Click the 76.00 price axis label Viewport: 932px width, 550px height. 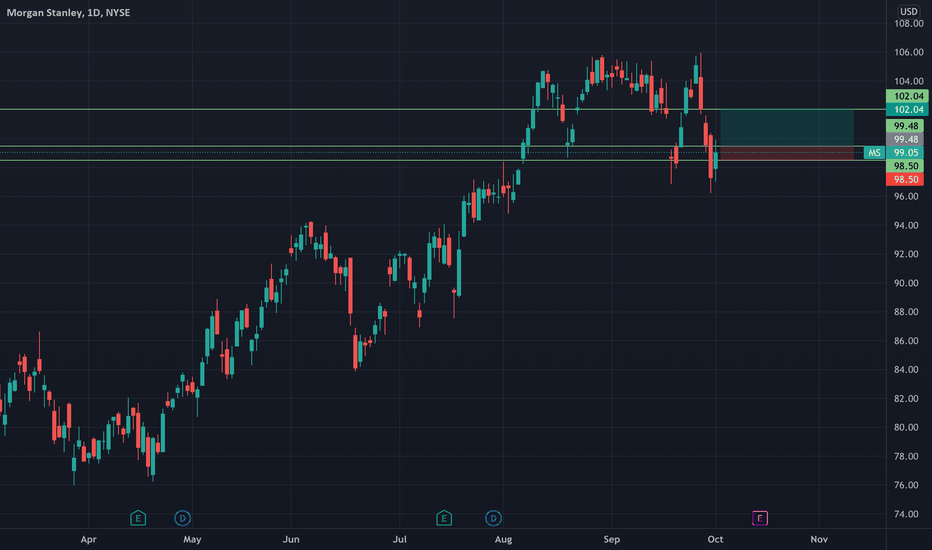click(906, 485)
